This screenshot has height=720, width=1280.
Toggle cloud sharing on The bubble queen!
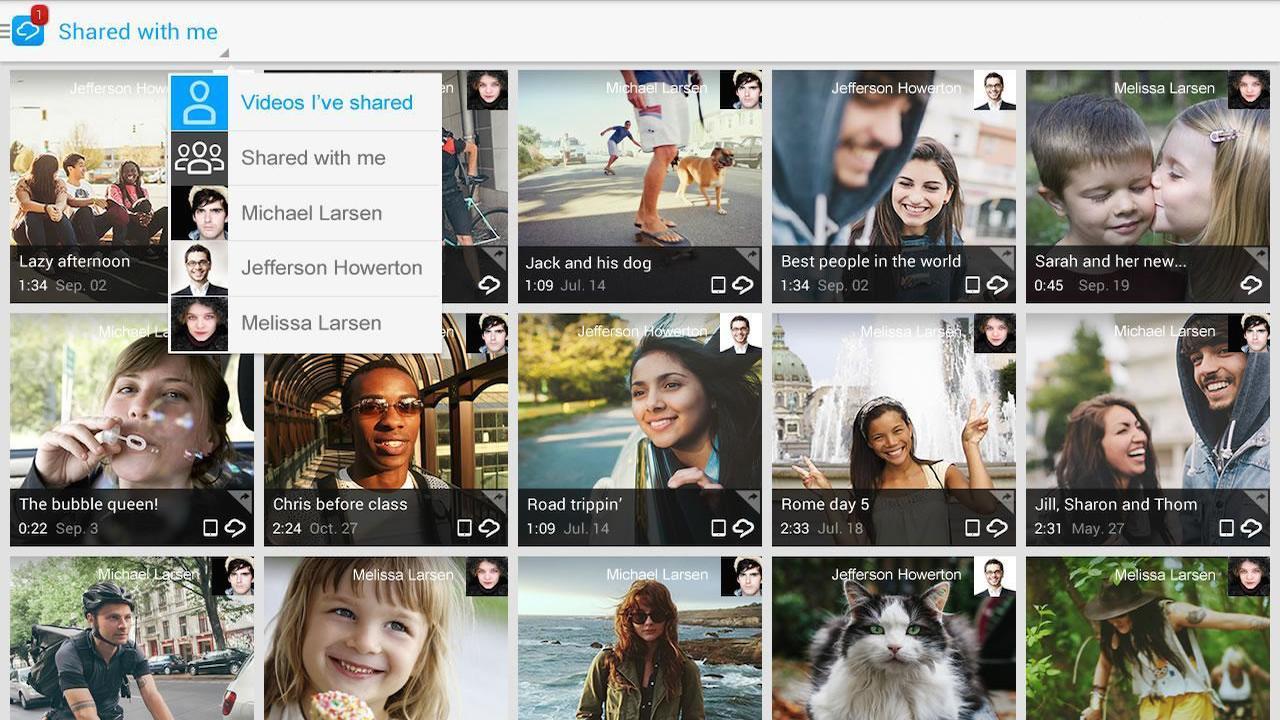[x=236, y=527]
